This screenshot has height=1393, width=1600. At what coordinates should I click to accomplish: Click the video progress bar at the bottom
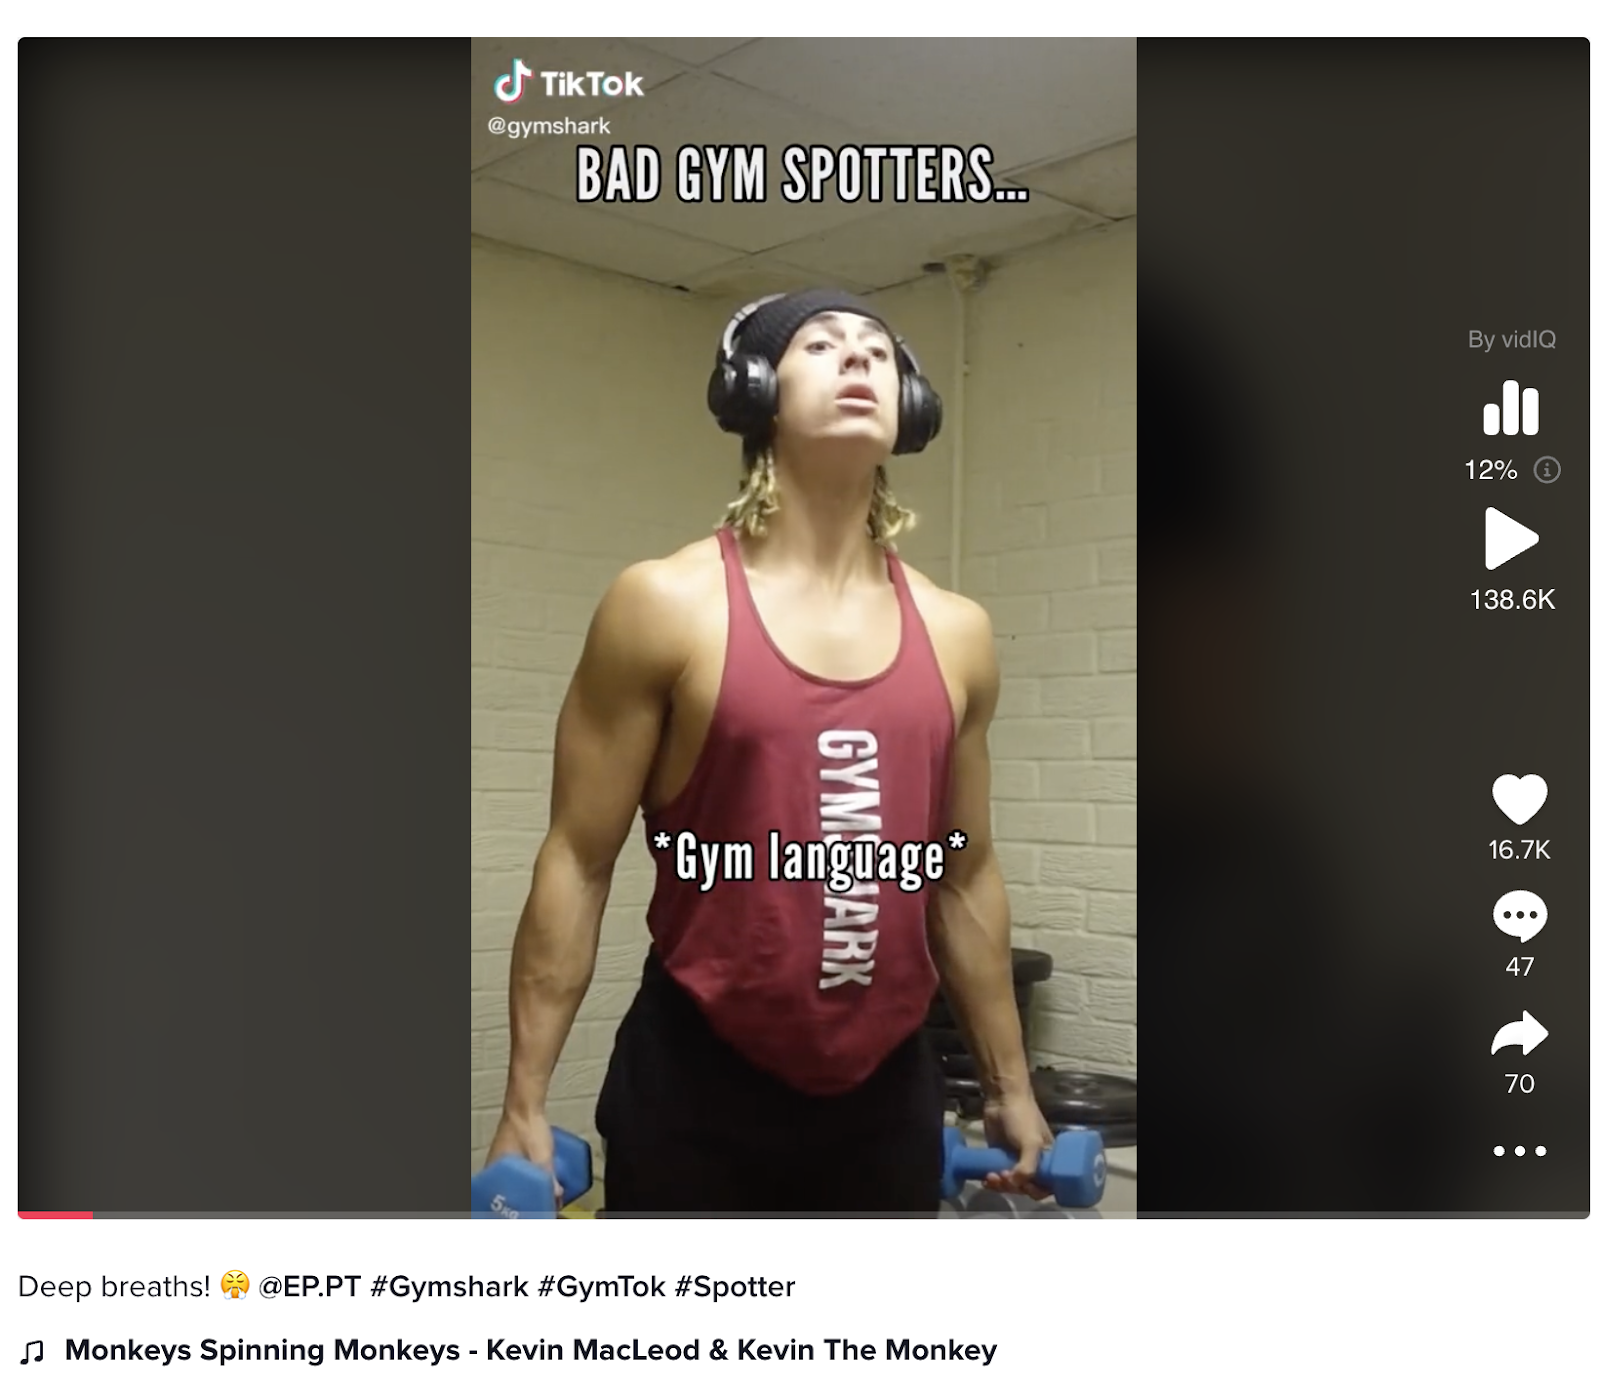803,1215
